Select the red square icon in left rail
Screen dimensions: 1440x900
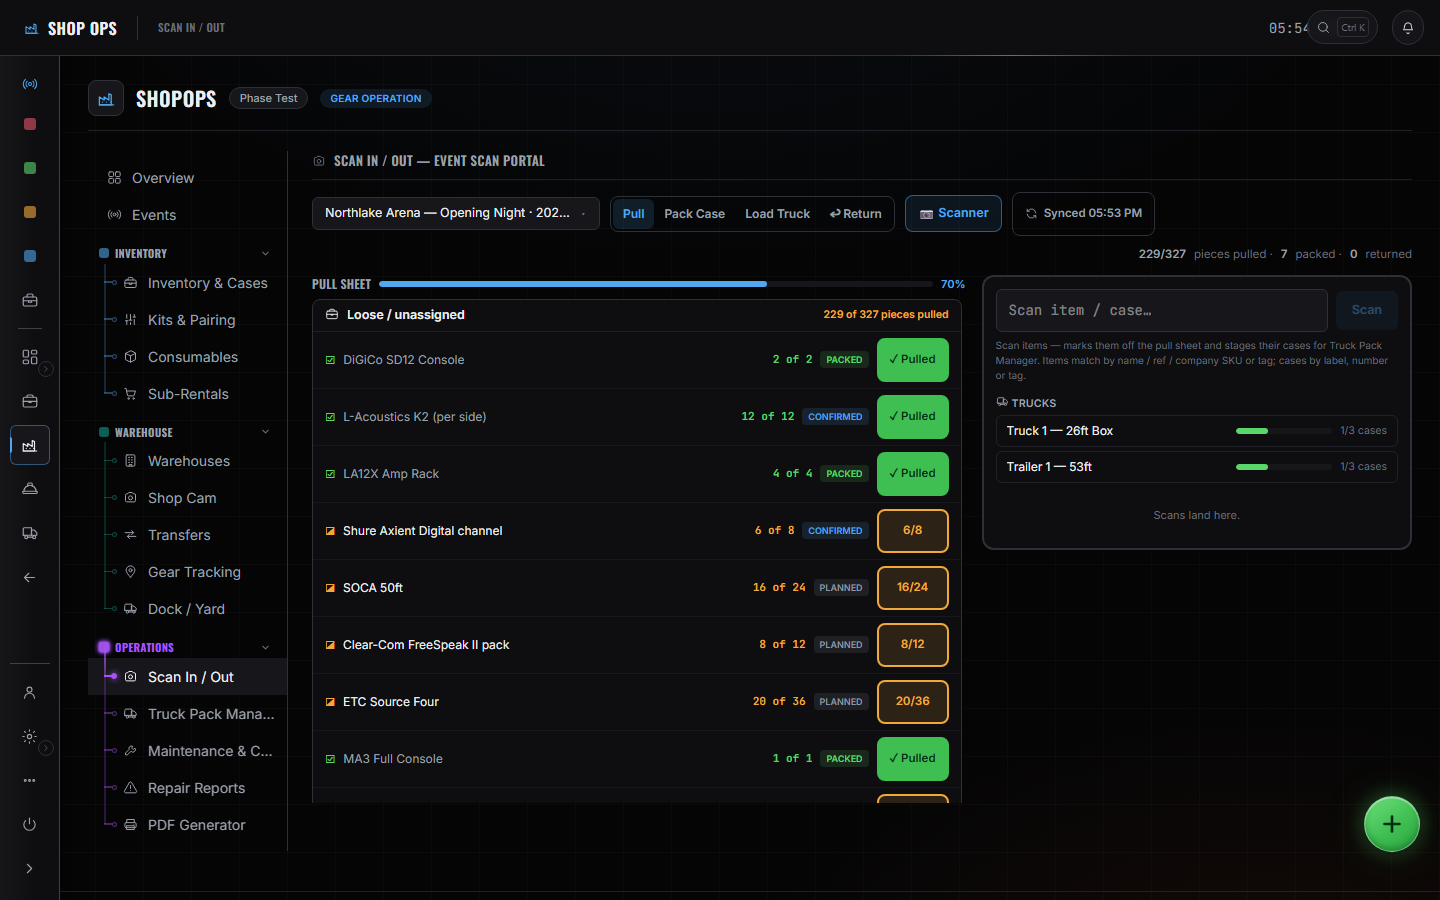(x=30, y=124)
